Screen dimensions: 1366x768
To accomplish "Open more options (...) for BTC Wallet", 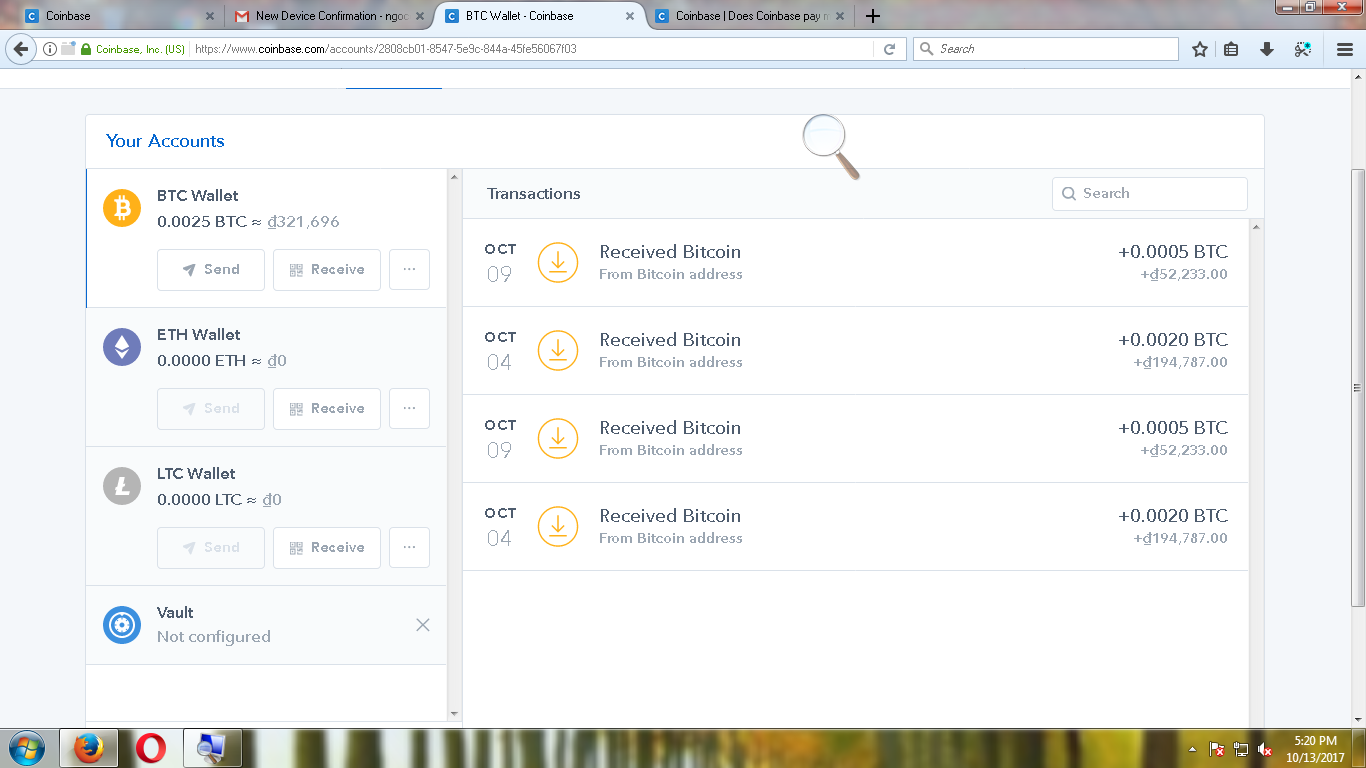I will tap(409, 270).
